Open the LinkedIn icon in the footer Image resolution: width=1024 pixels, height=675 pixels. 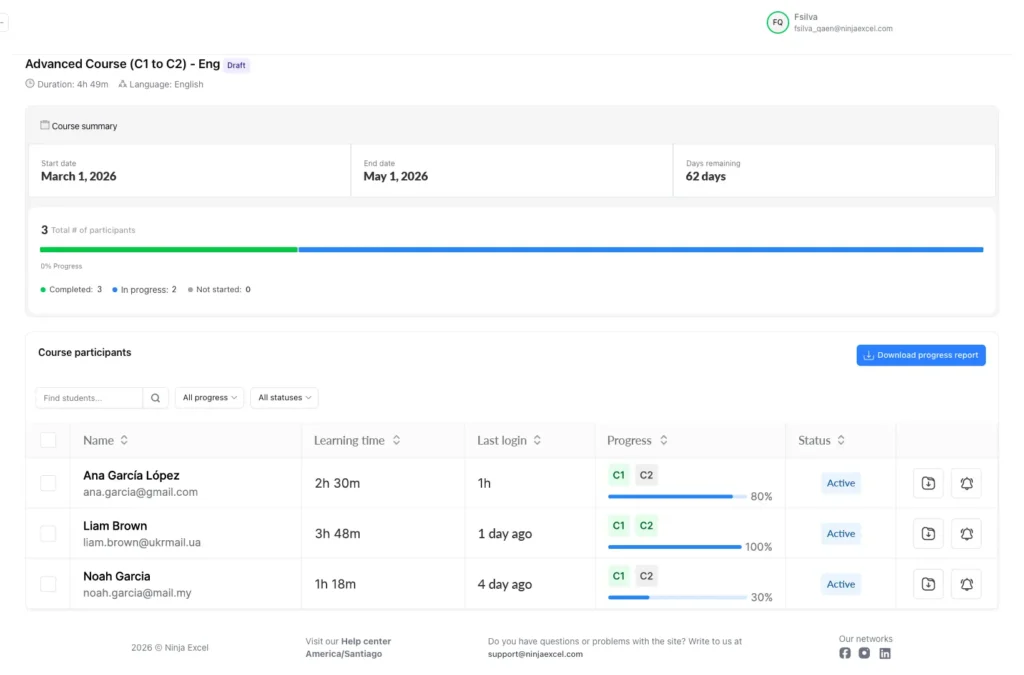tap(885, 653)
